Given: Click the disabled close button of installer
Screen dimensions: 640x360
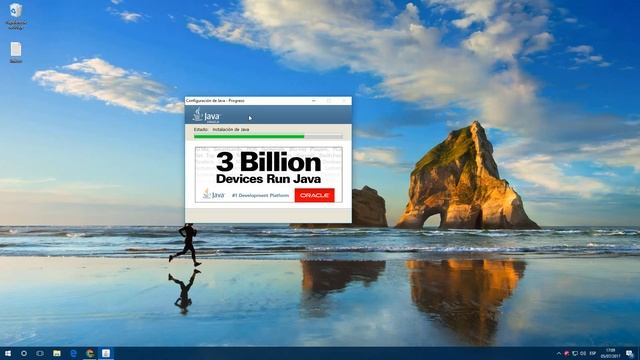Looking at the screenshot, I should pyautogui.click(x=344, y=100).
